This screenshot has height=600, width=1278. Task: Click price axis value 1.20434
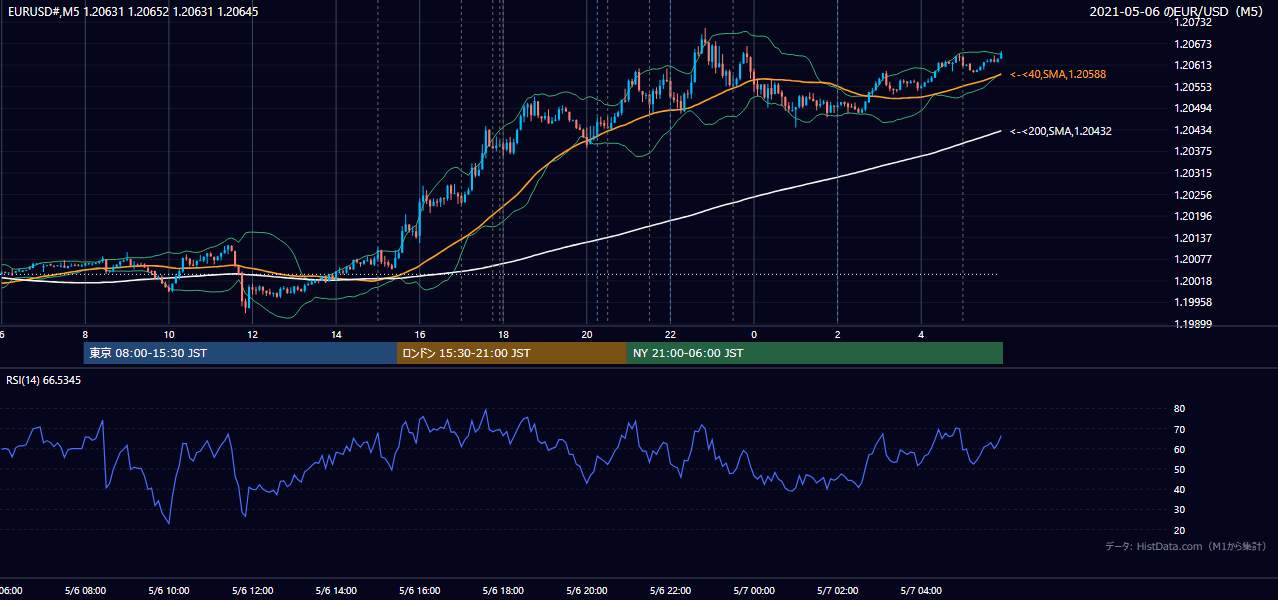[x=1193, y=130]
